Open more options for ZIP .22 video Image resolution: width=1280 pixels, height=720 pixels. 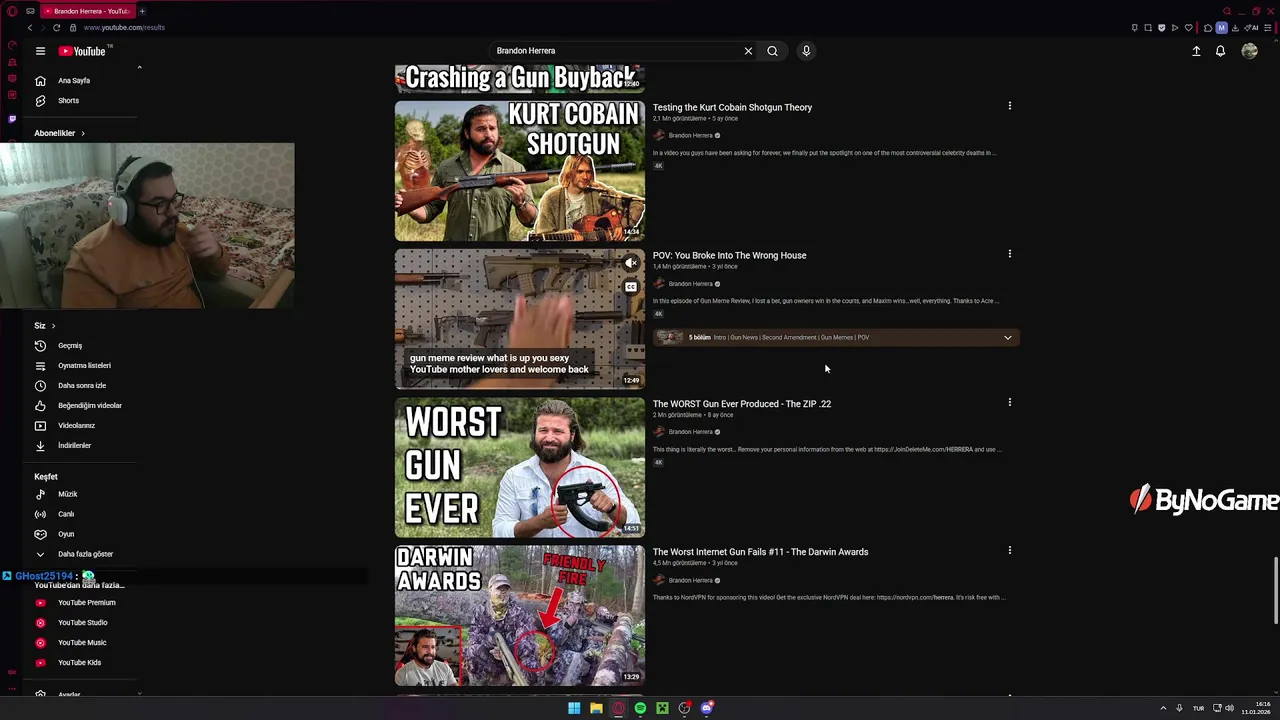tap(1009, 402)
